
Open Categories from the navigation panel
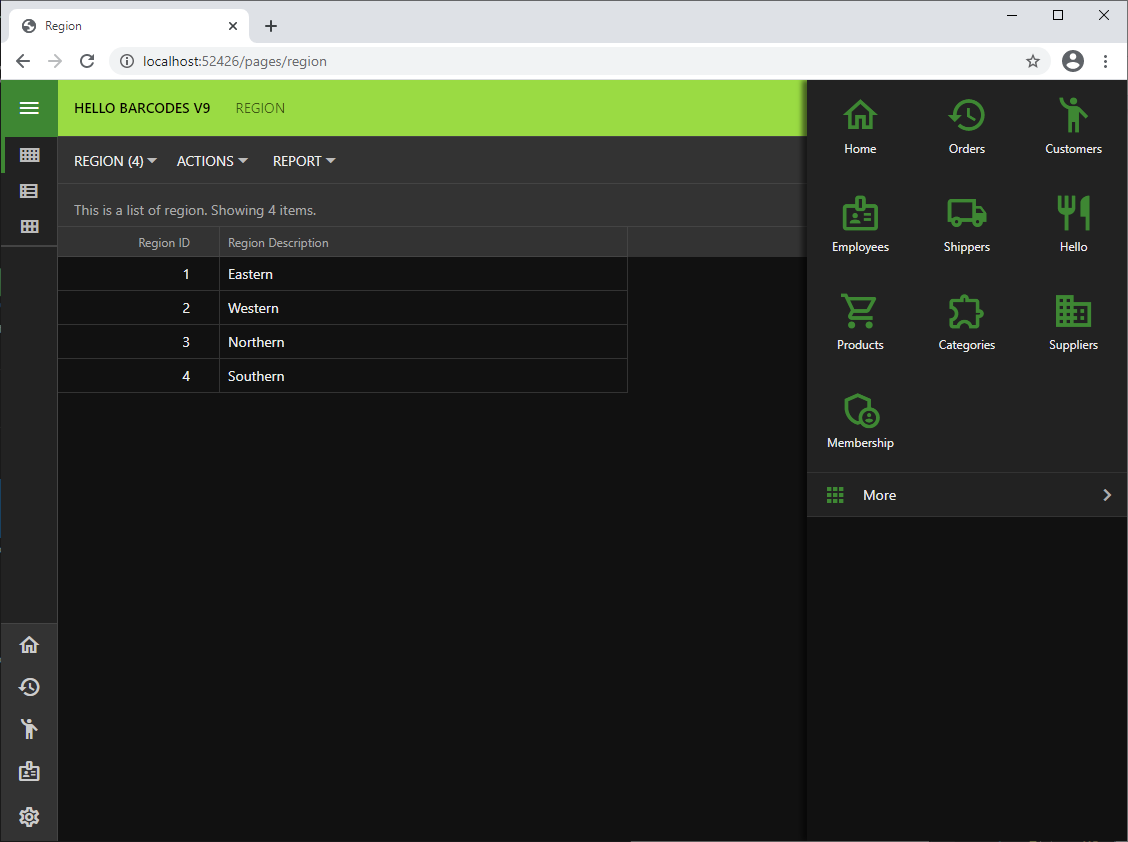point(967,322)
